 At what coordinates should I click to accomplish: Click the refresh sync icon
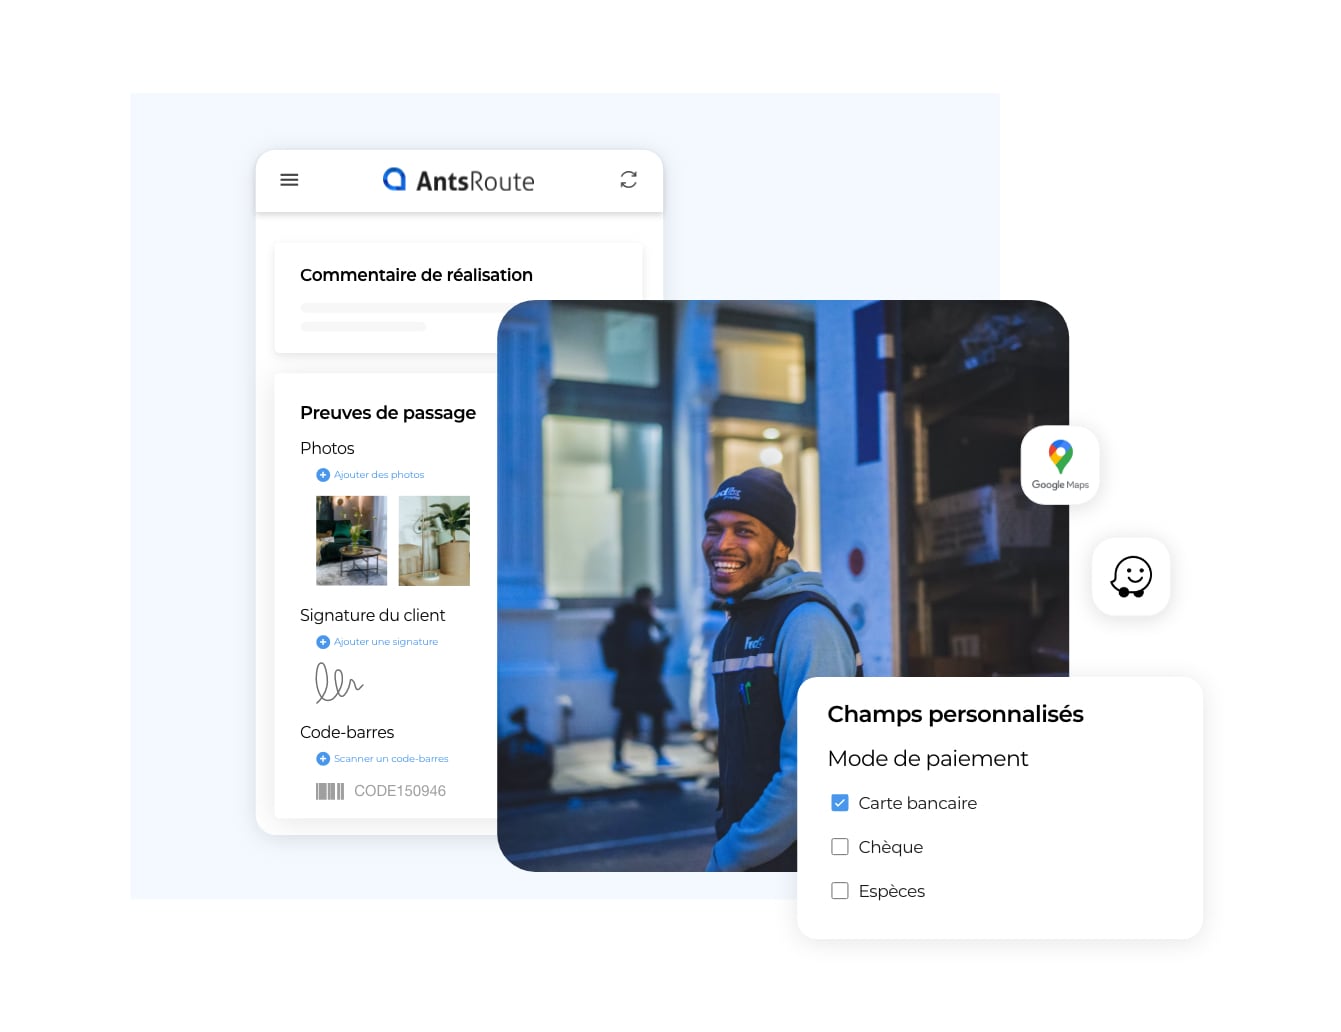(x=628, y=180)
